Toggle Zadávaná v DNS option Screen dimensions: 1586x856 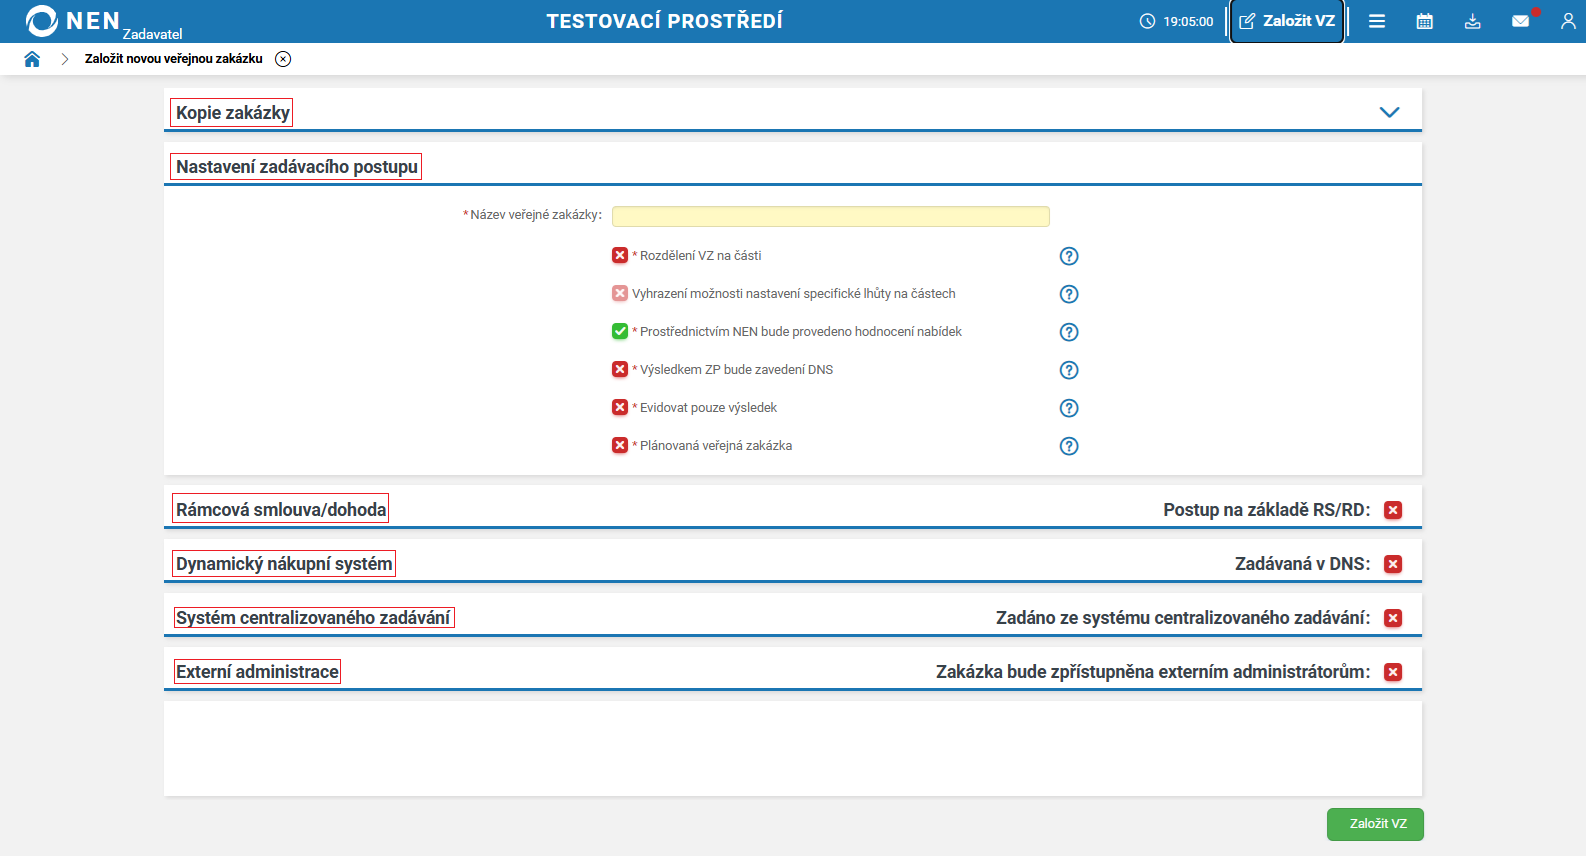(x=1393, y=564)
